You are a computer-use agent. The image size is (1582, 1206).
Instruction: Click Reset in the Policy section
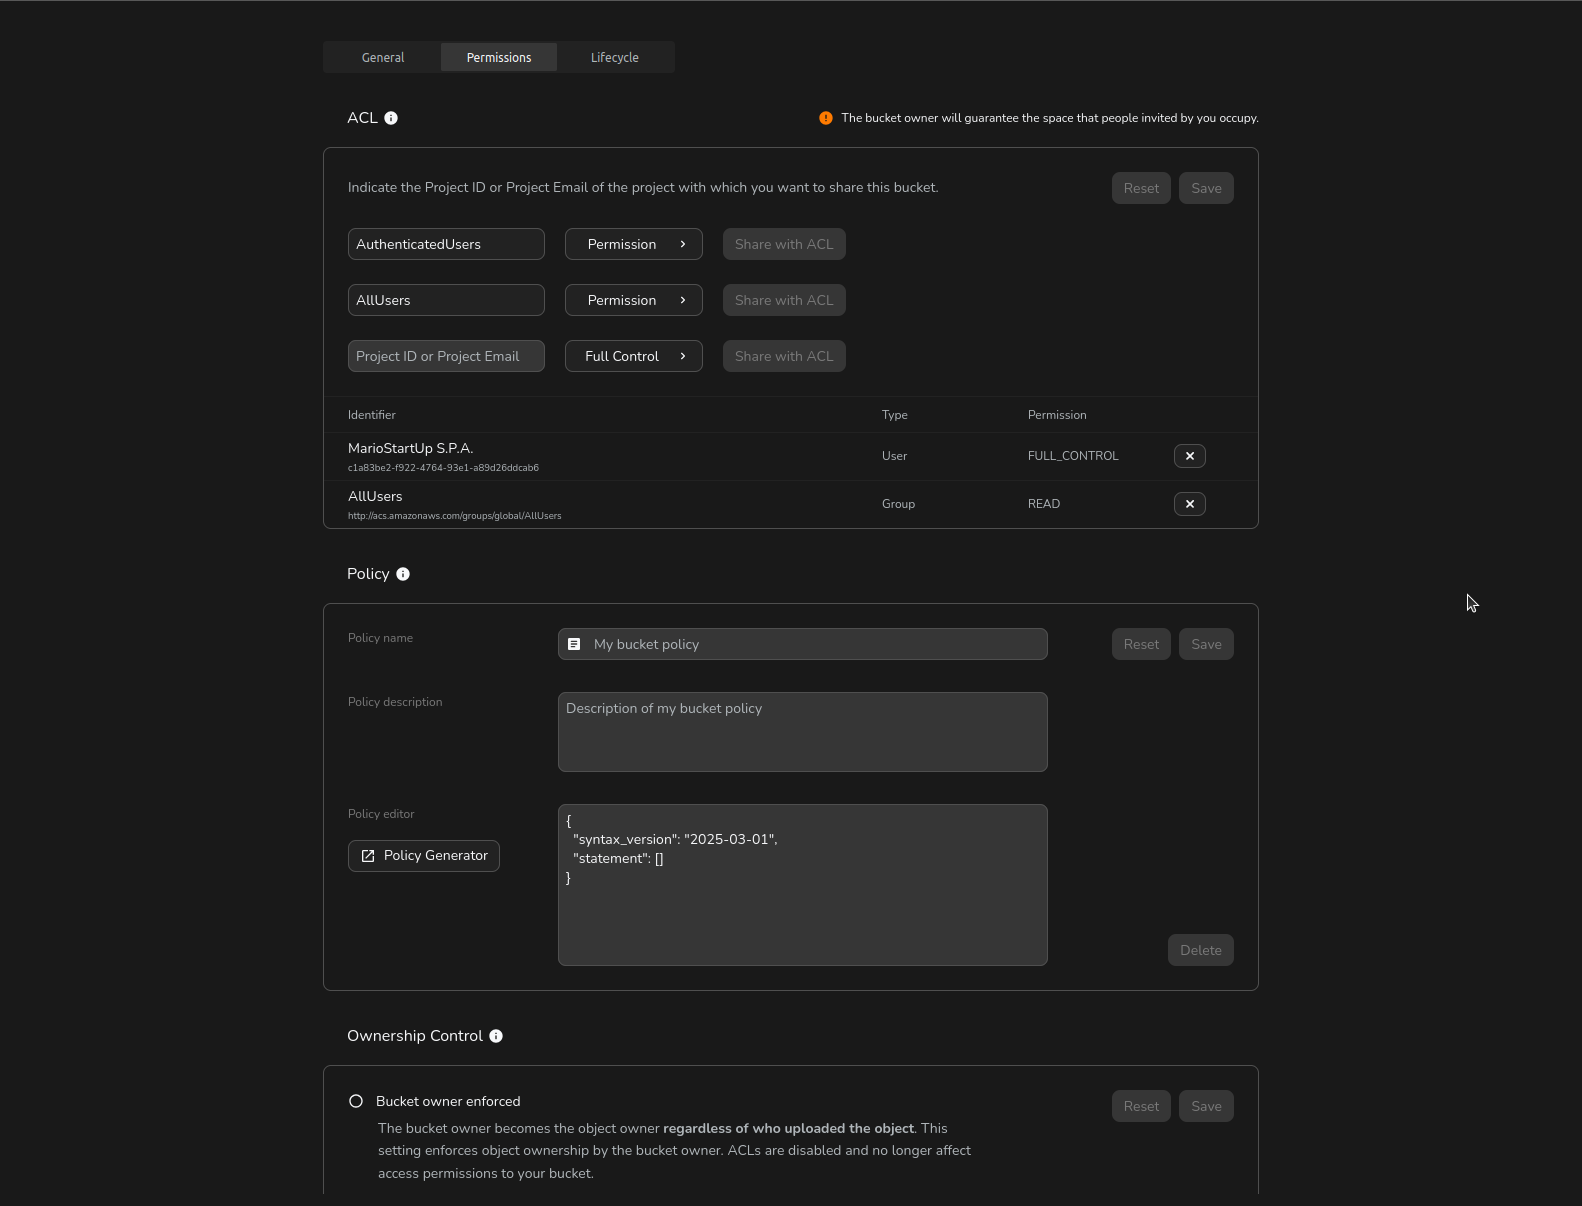click(1141, 644)
